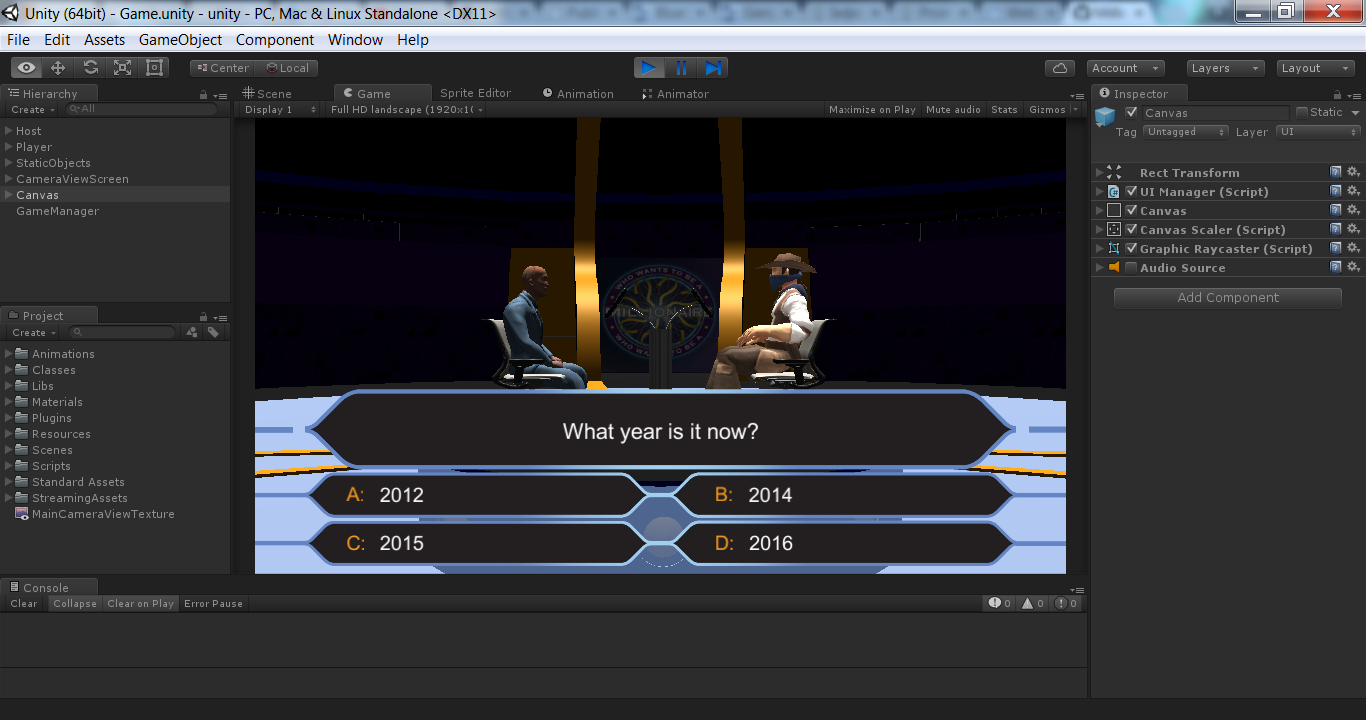
Task: Expand the Rect Transform component
Action: (1100, 173)
